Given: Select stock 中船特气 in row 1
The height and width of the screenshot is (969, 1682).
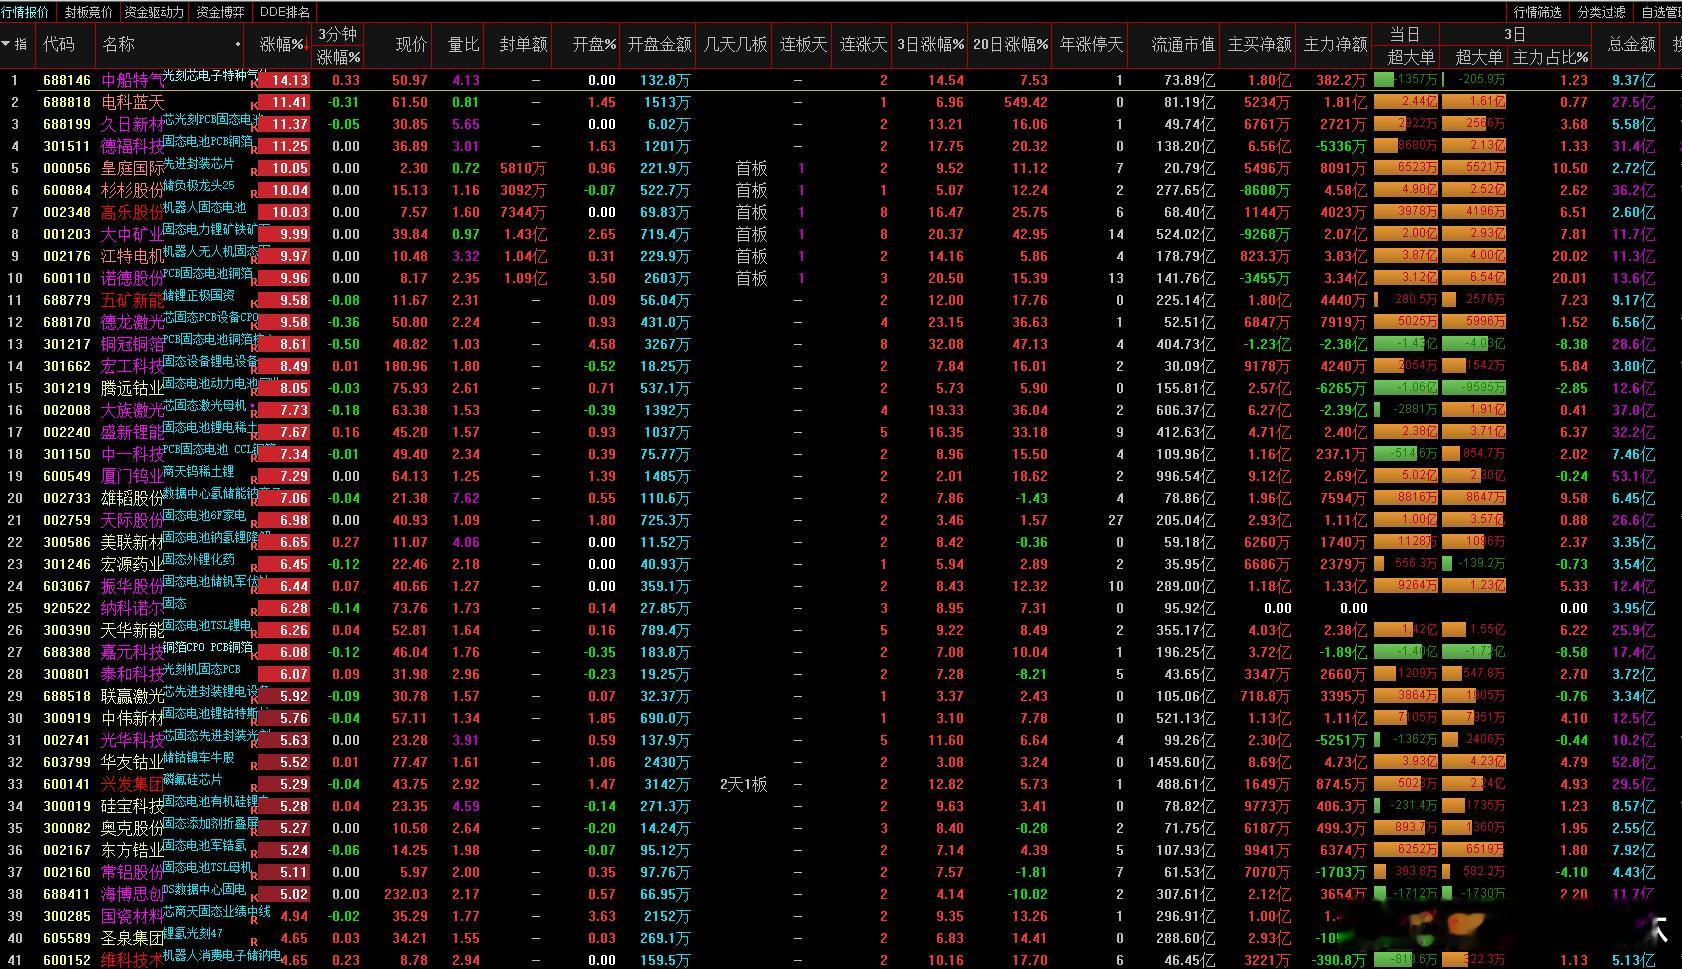Looking at the screenshot, I should coord(132,80).
